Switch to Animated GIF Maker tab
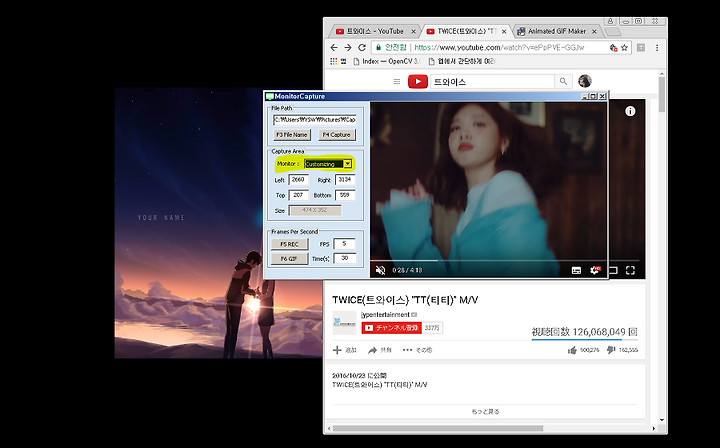720x448 pixels. click(557, 31)
